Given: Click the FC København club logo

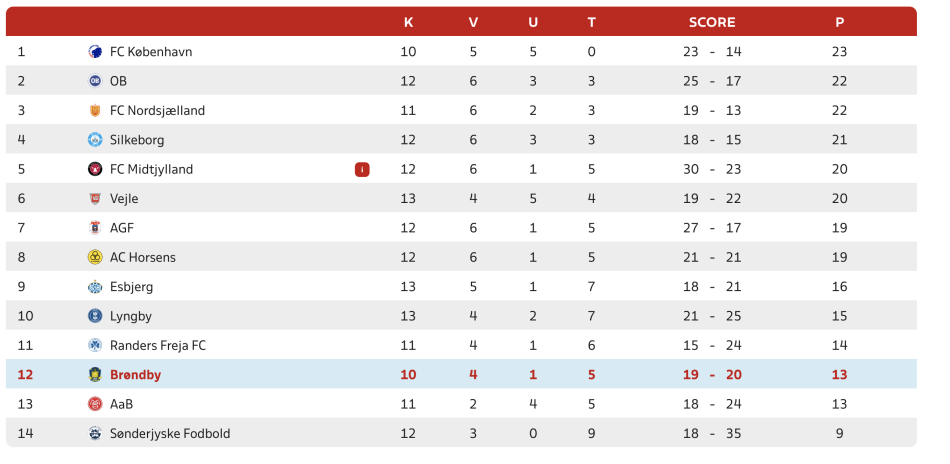Looking at the screenshot, I should 95,52.
